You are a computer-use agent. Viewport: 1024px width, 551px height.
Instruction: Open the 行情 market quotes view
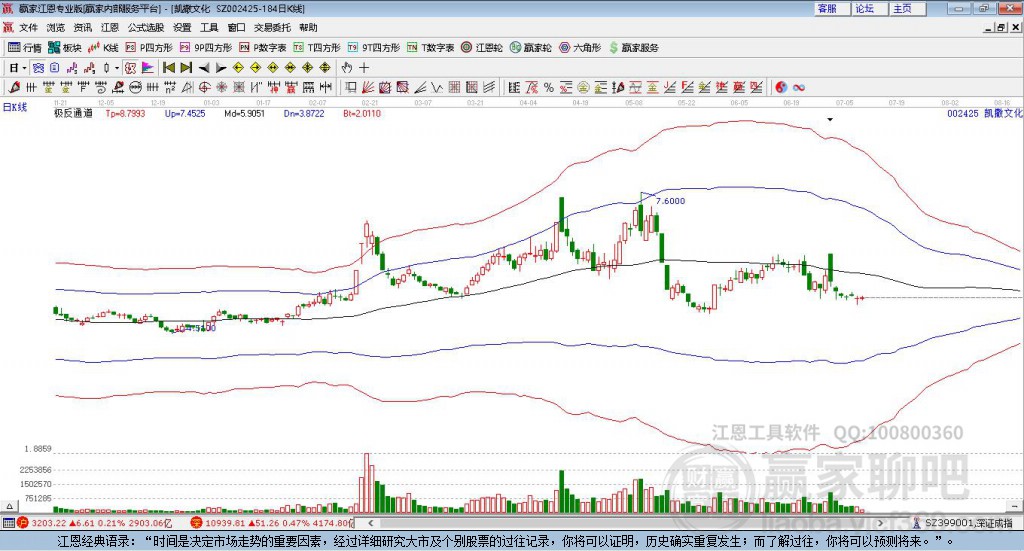(25, 48)
